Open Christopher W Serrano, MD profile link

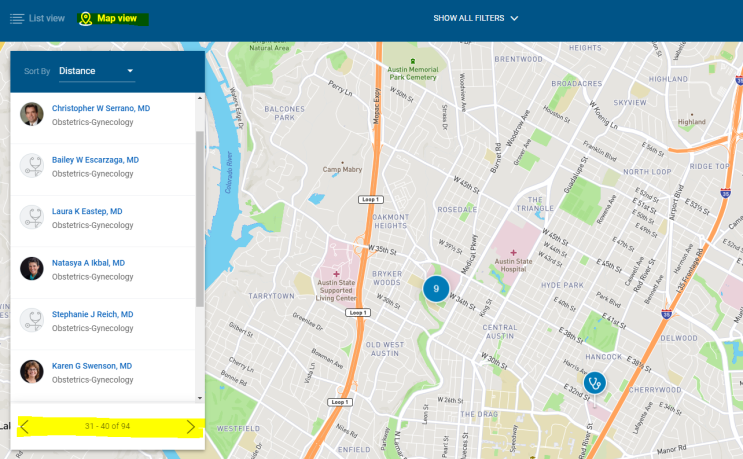point(101,108)
